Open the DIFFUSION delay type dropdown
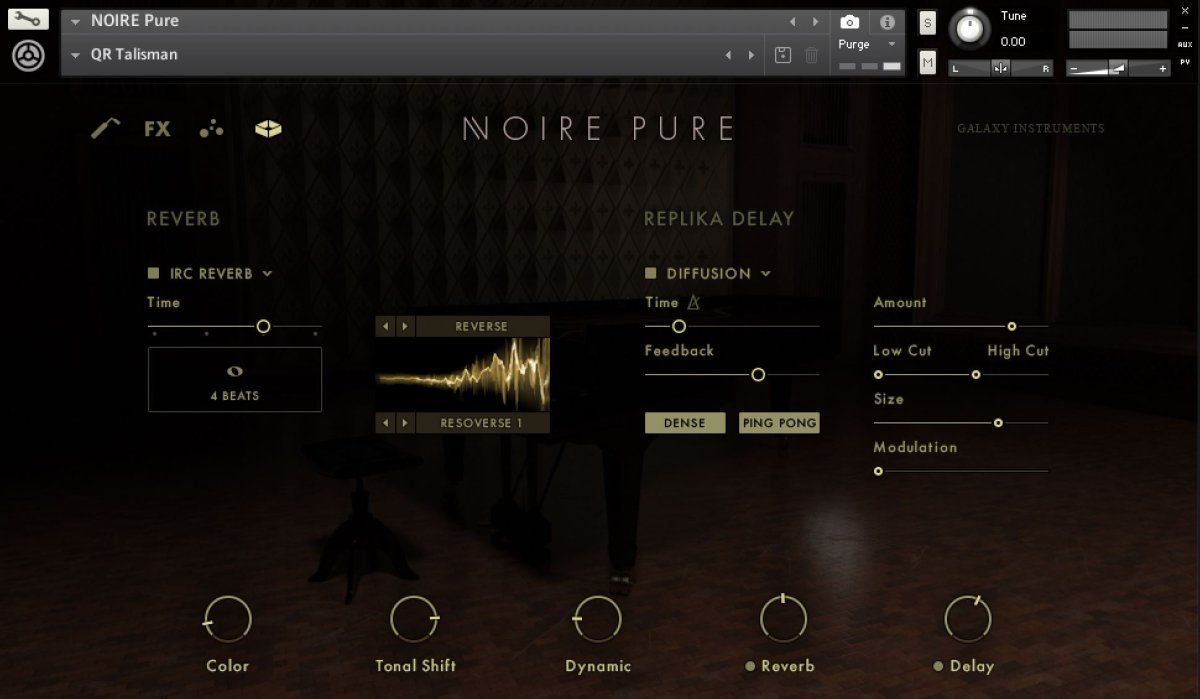This screenshot has height=699, width=1200. coord(718,273)
